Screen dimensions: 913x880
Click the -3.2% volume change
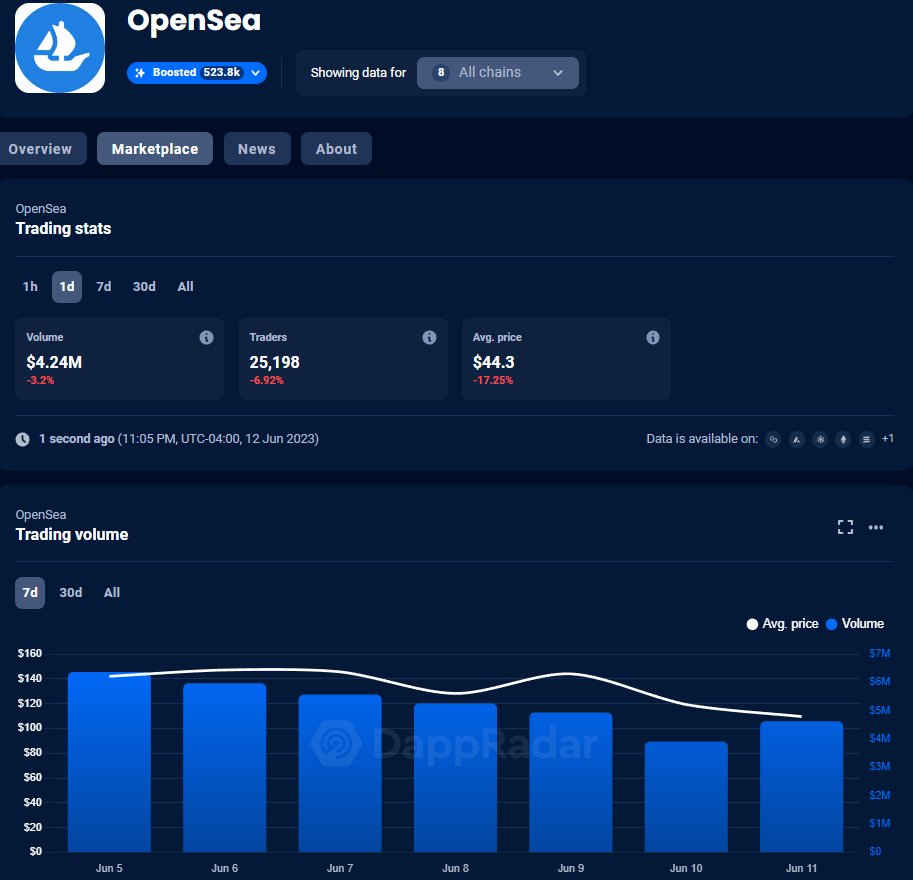[40, 380]
